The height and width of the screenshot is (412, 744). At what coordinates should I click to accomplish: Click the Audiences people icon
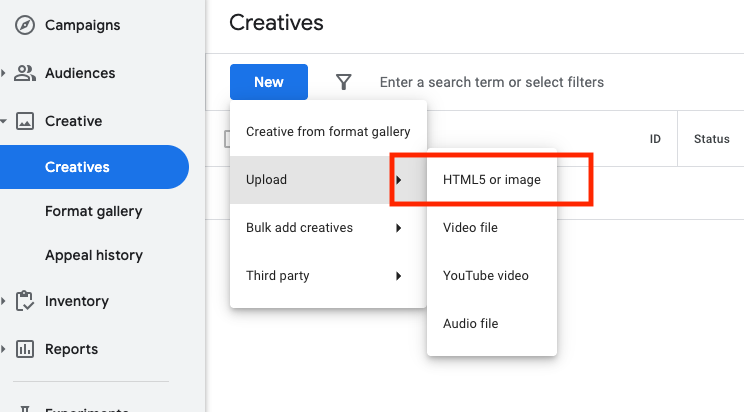pos(26,73)
